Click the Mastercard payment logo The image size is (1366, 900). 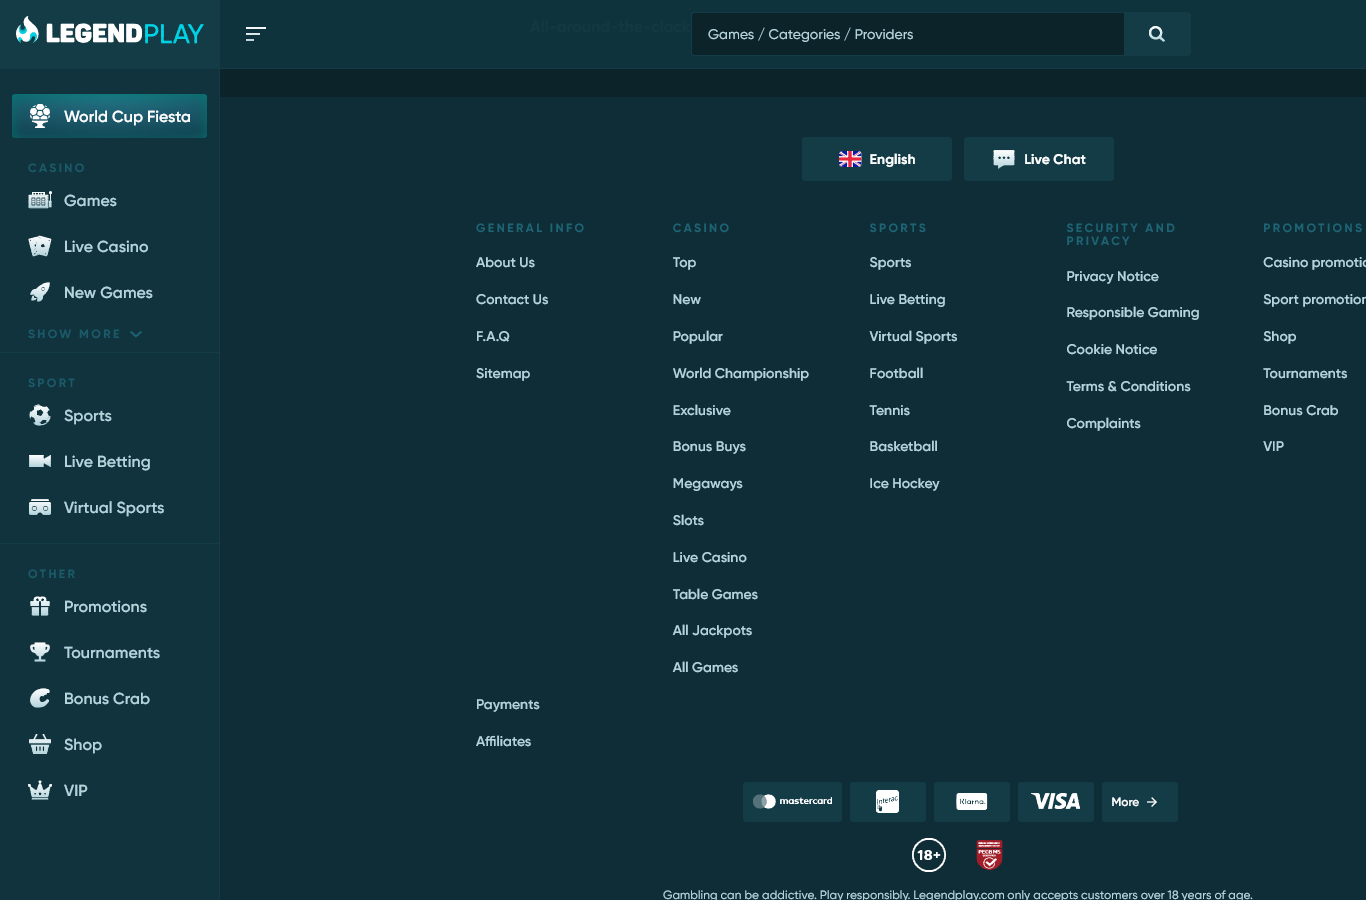click(x=792, y=802)
